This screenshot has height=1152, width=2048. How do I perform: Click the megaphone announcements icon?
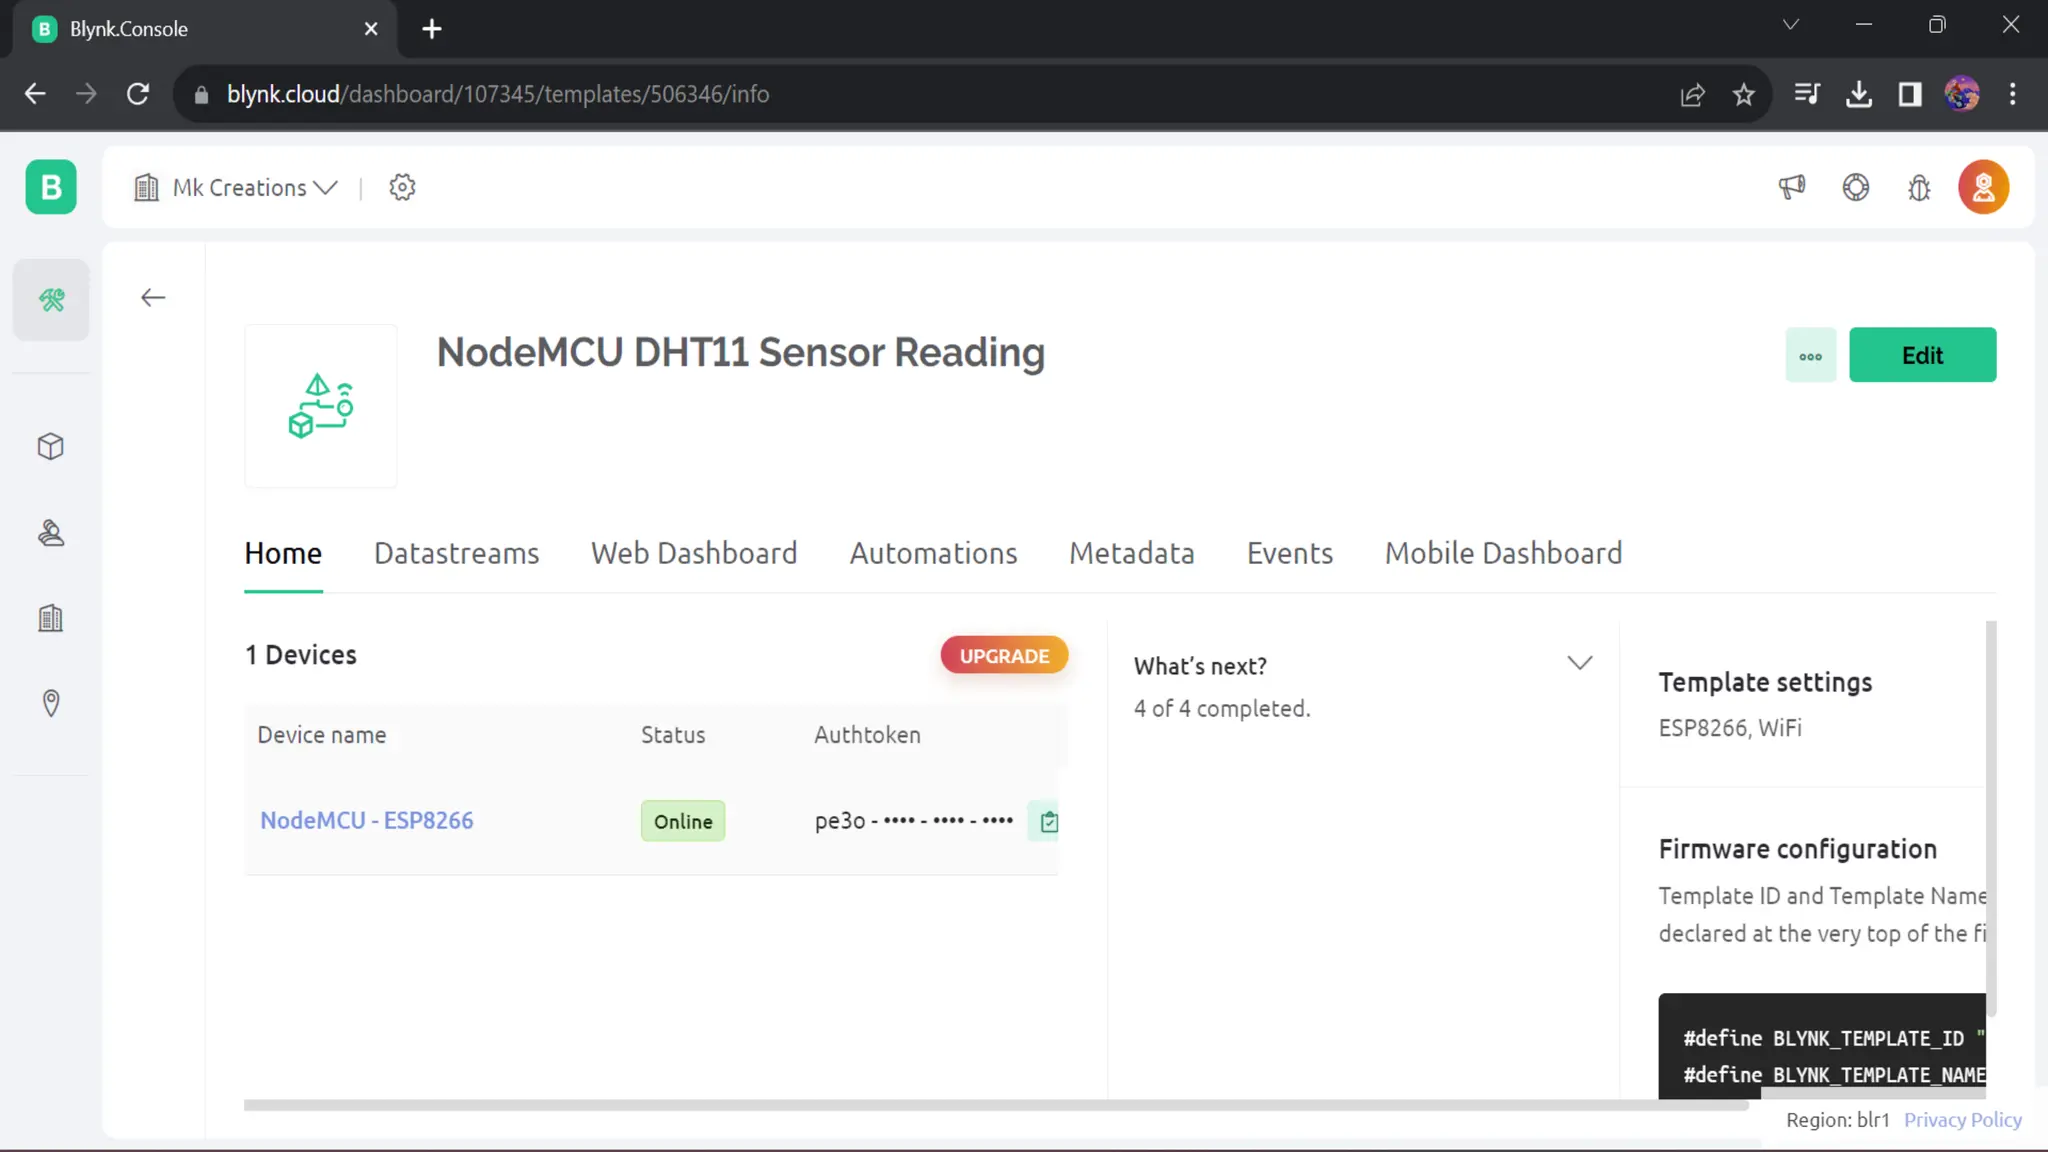coord(1792,187)
